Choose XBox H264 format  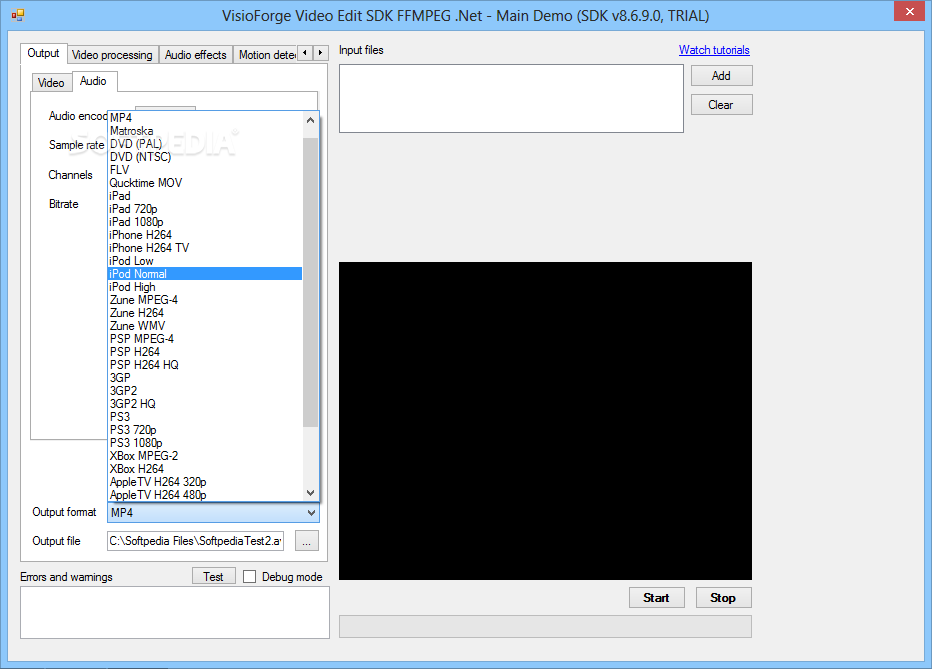pyautogui.click(x=205, y=469)
